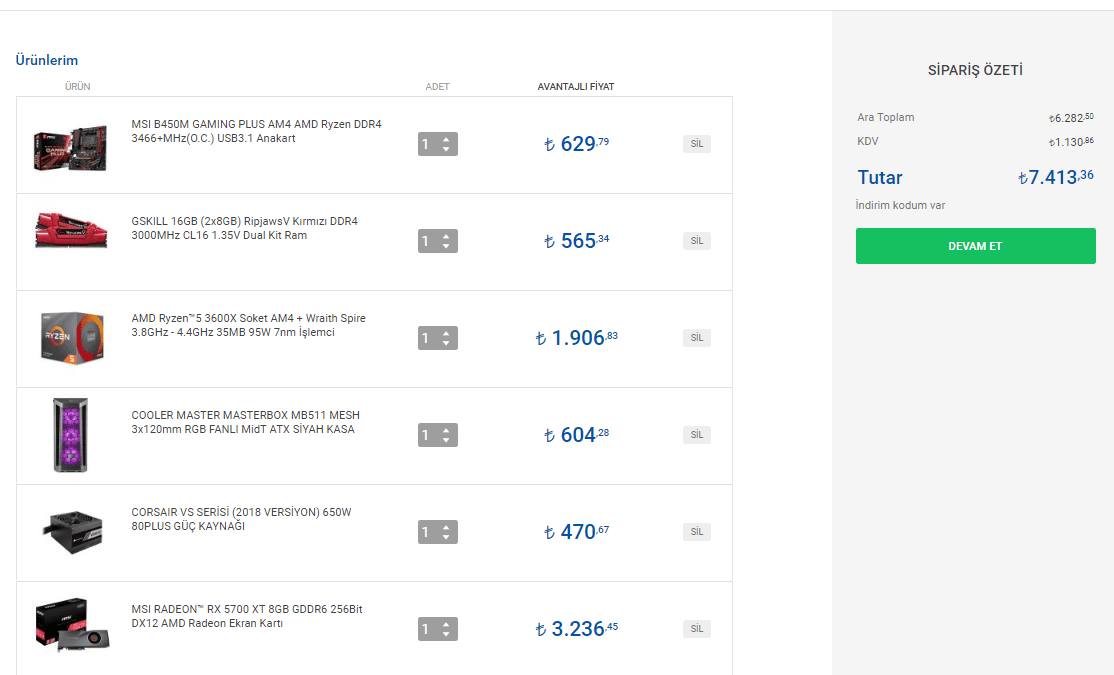The width and height of the screenshot is (1114, 675).
Task: Decrease quantity of MSI Radeon RX 5700 XT
Action: click(x=446, y=634)
